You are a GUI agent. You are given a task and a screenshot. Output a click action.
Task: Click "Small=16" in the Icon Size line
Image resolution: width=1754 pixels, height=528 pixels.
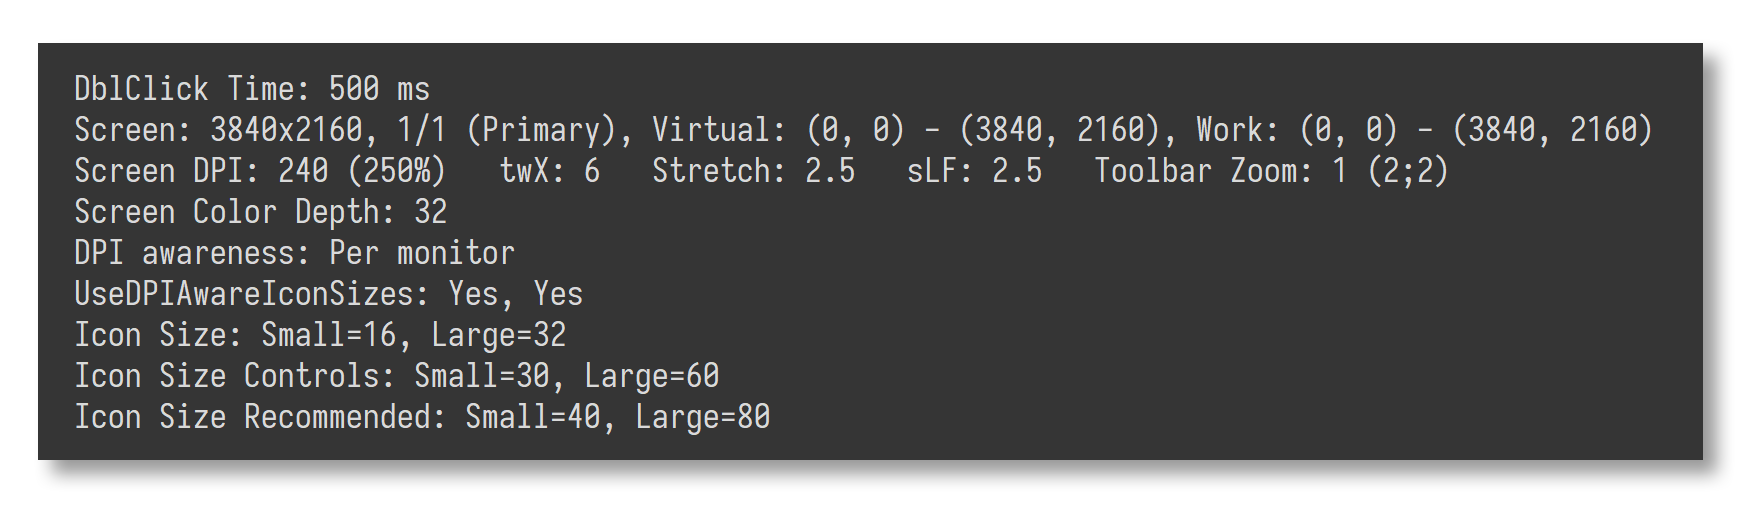click(x=329, y=335)
